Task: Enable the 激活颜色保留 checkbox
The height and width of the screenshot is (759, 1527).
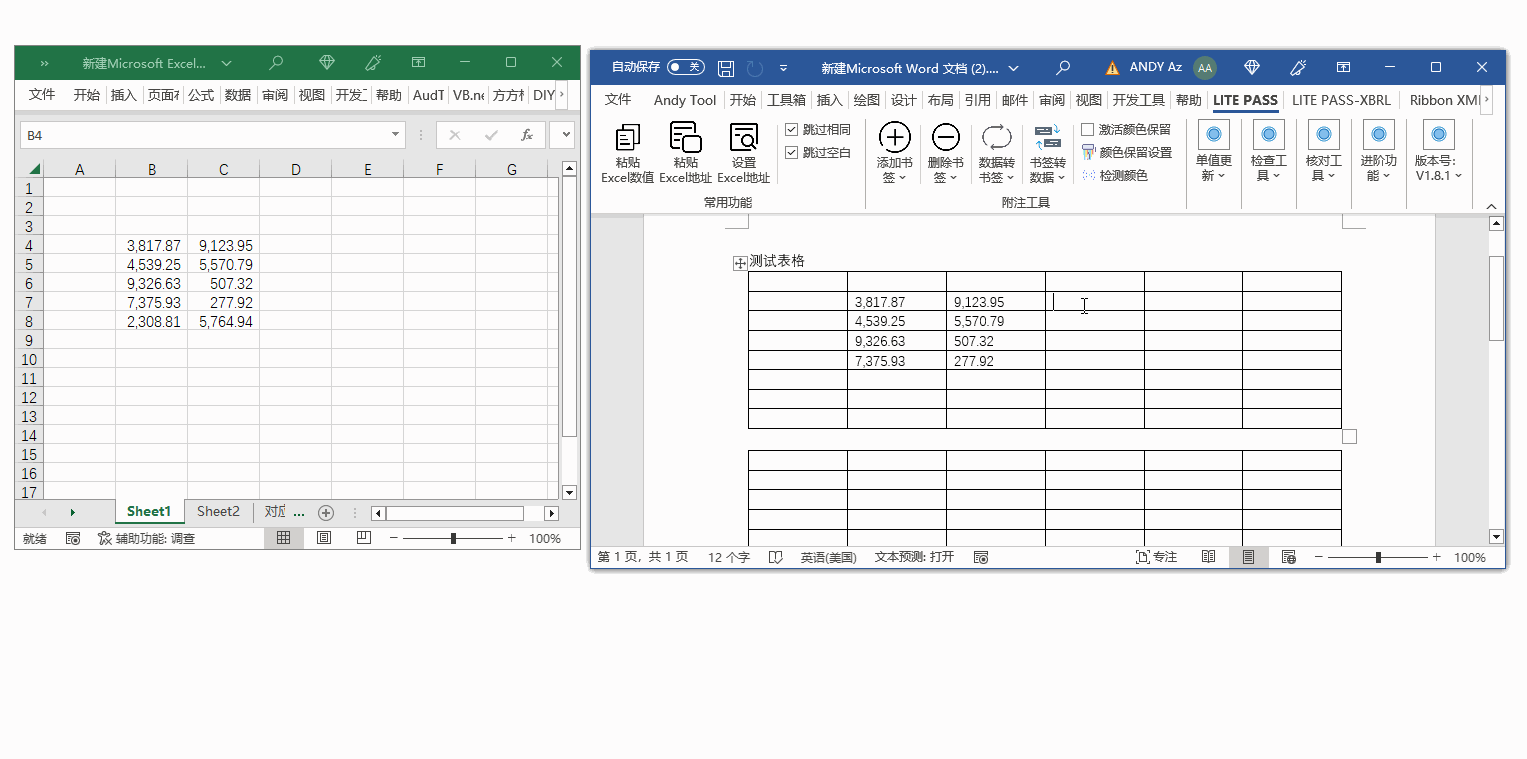Action: pos(1088,130)
